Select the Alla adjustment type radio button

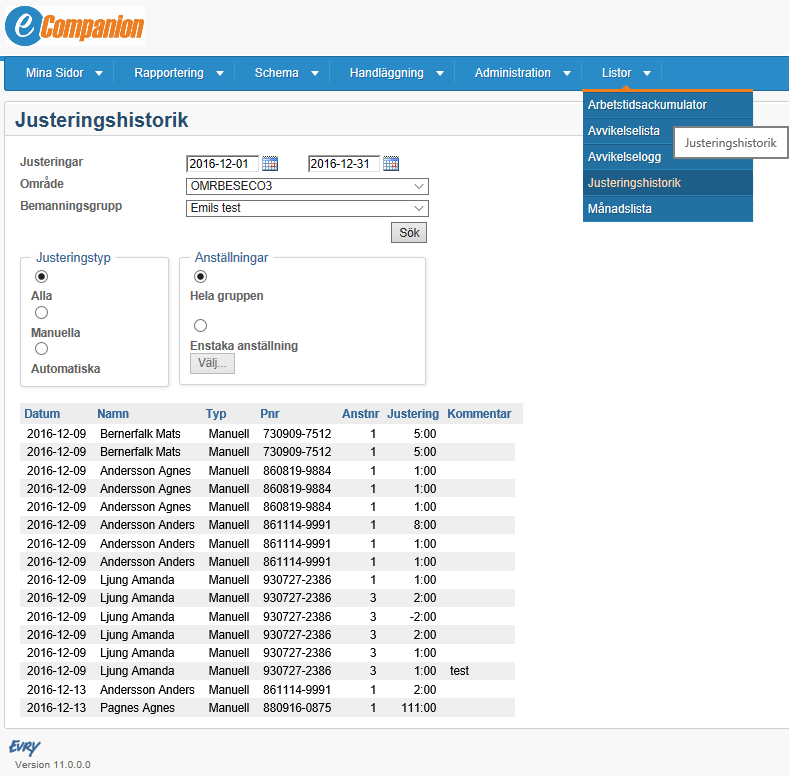pos(41,276)
